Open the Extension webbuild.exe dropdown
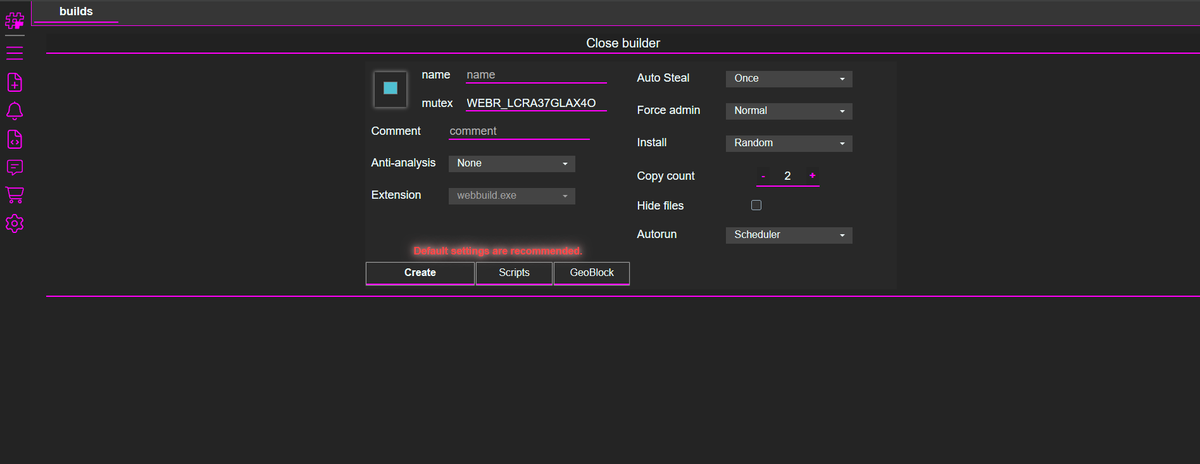Image resolution: width=1200 pixels, height=464 pixels. pos(512,196)
